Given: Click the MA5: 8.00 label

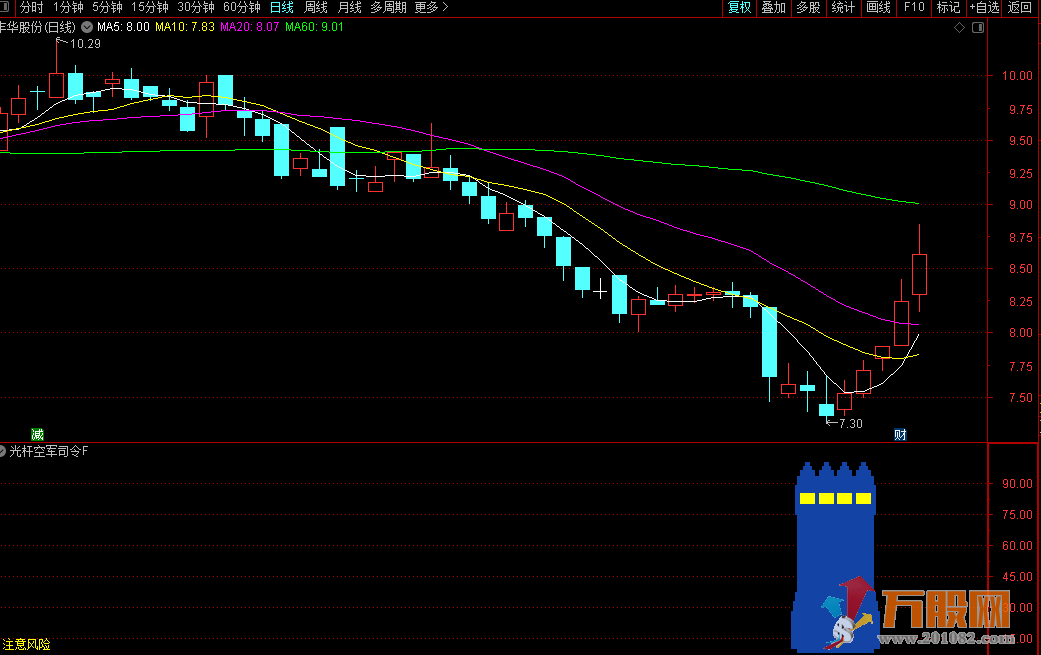Looking at the screenshot, I should point(123,27).
